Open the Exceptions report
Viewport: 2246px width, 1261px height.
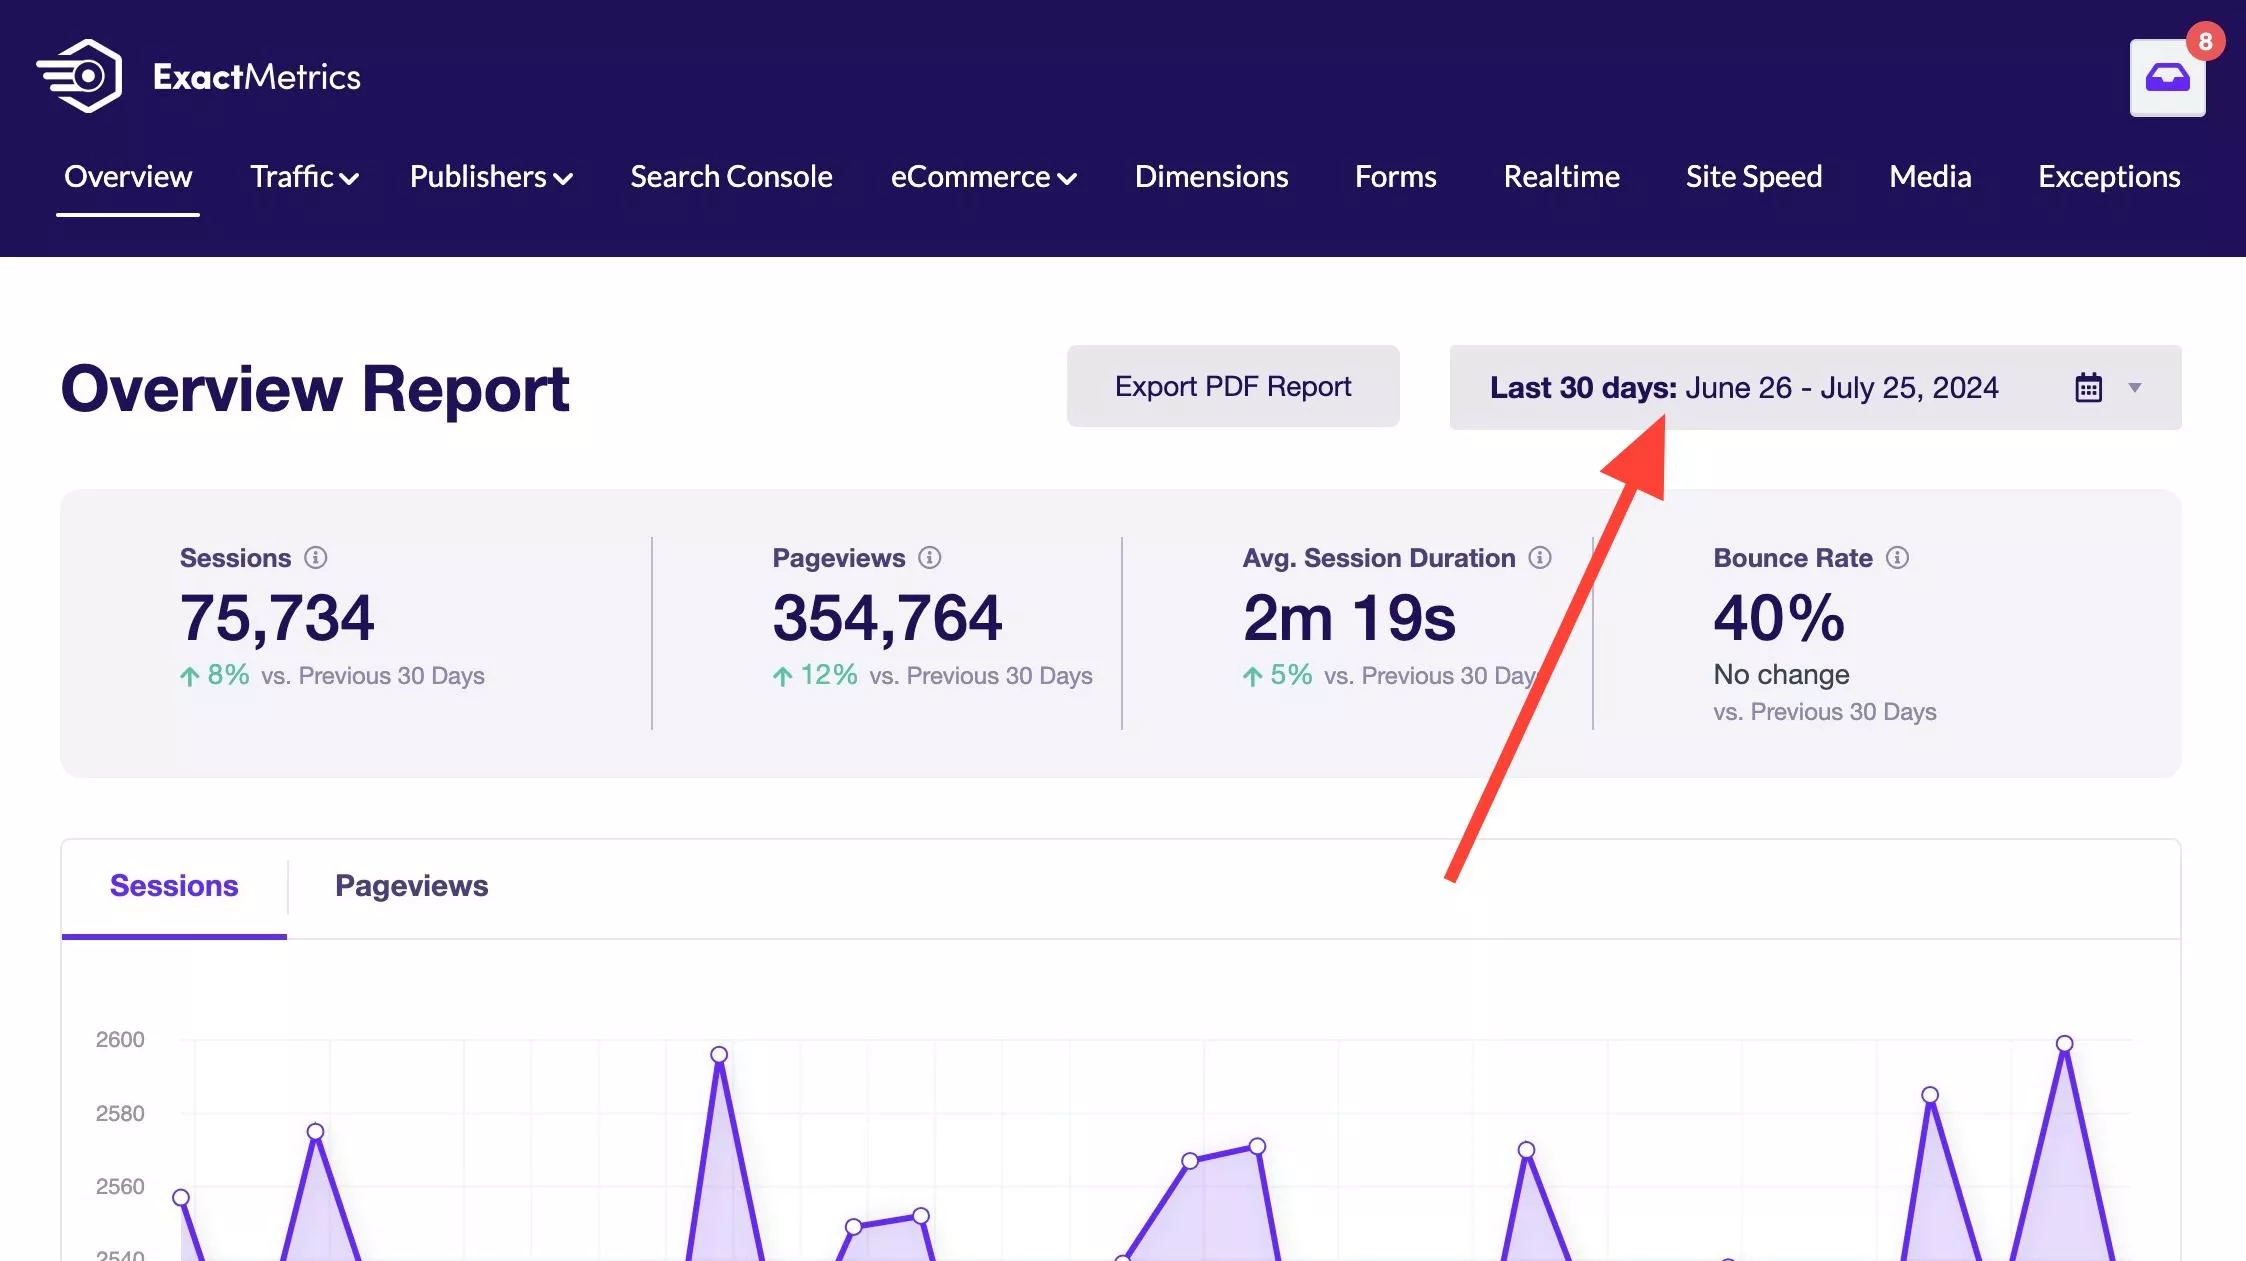2109,177
